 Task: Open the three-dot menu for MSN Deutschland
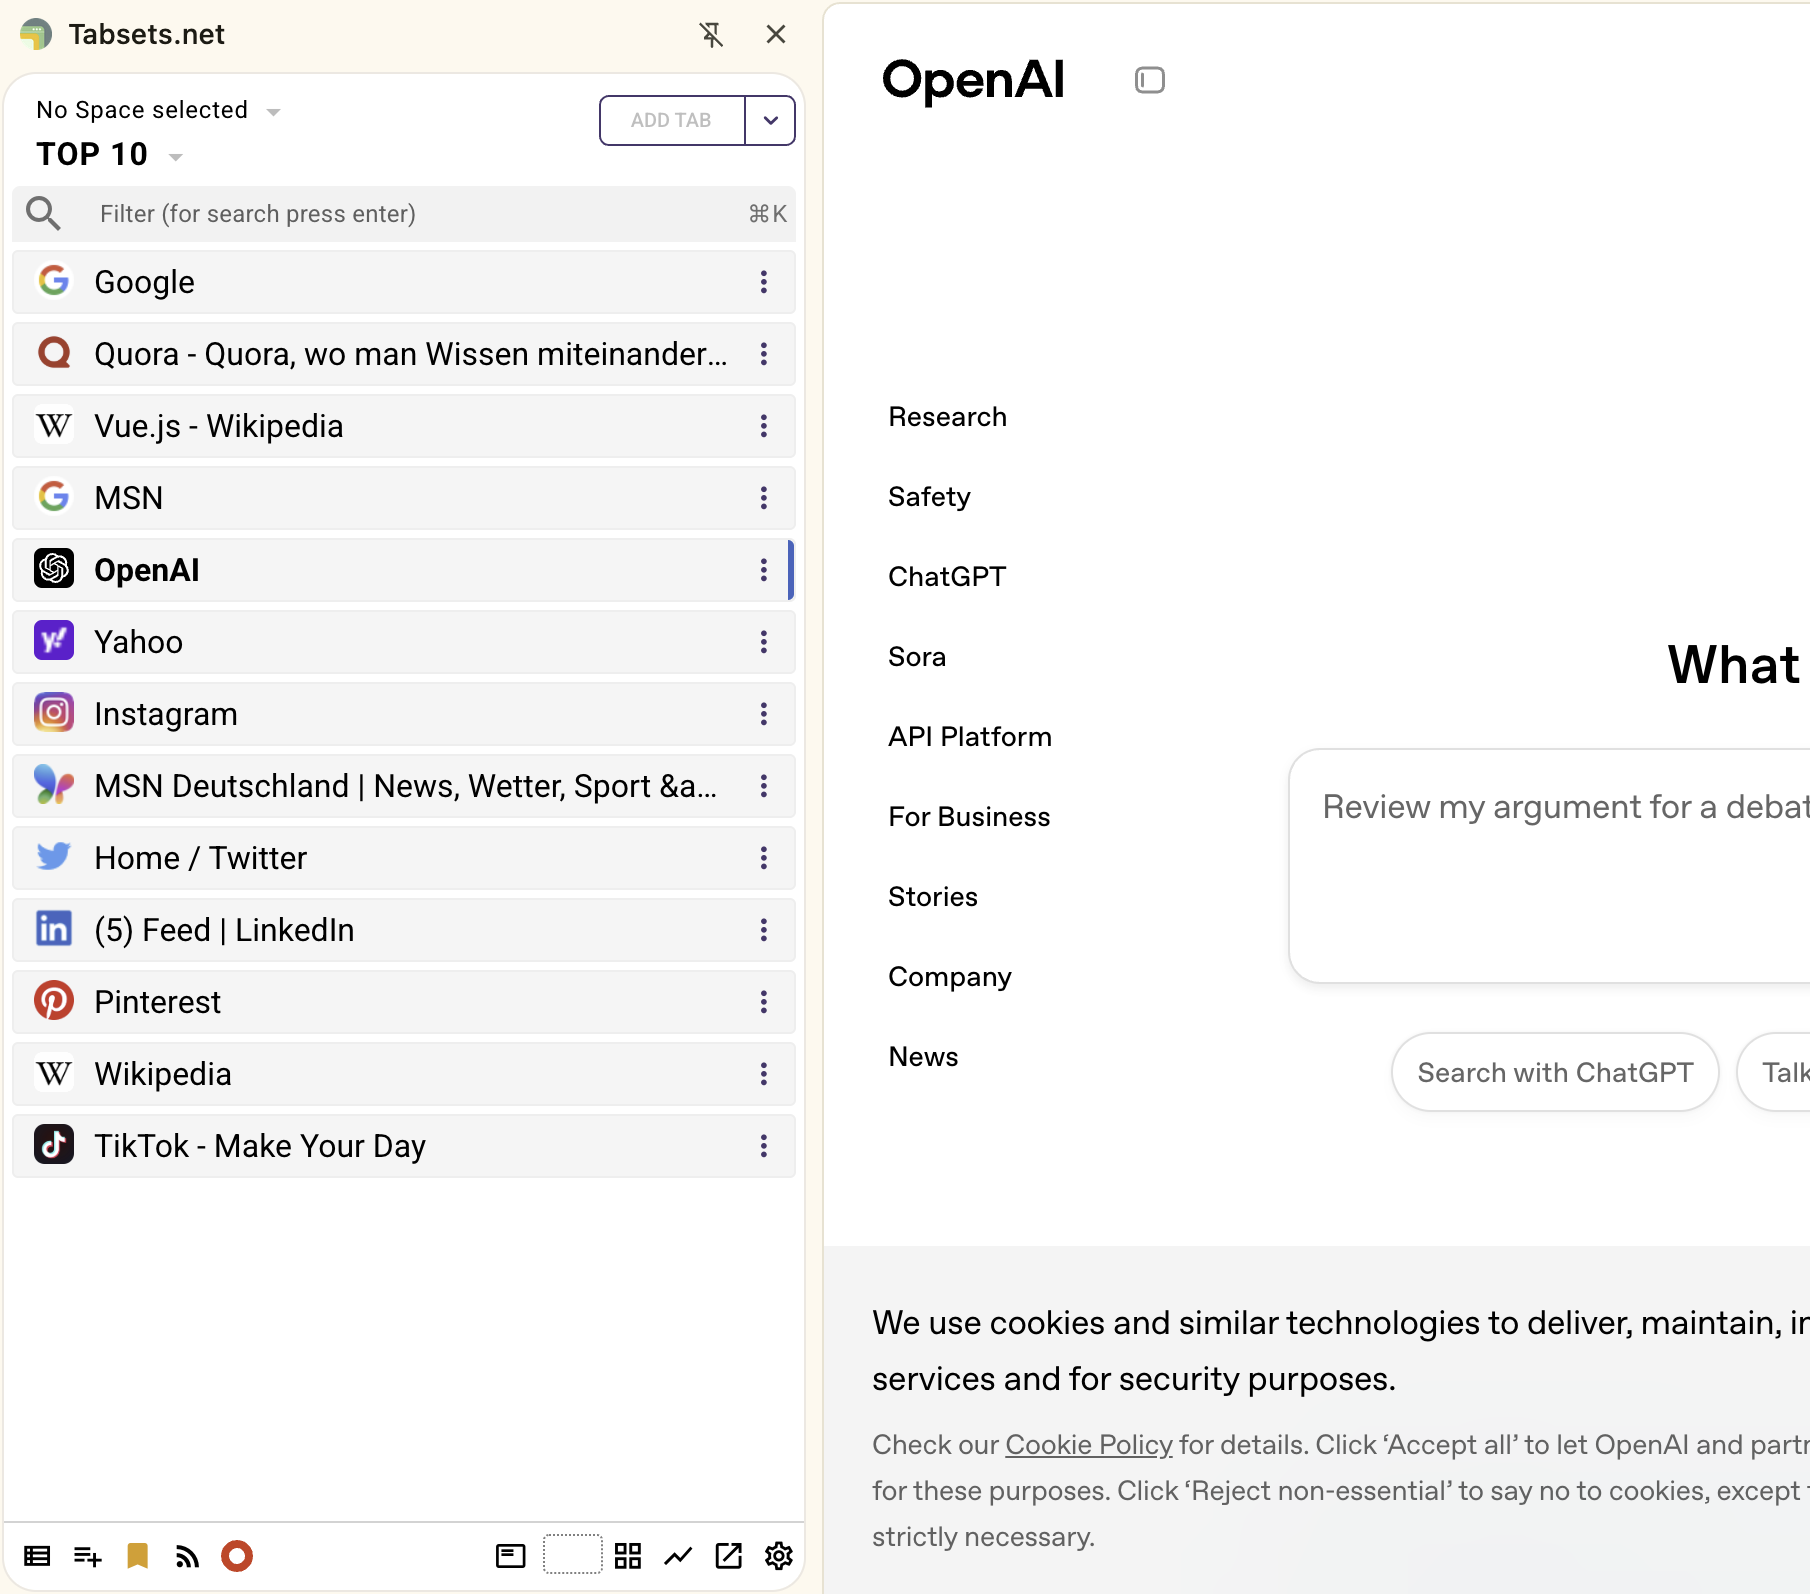pos(764,786)
